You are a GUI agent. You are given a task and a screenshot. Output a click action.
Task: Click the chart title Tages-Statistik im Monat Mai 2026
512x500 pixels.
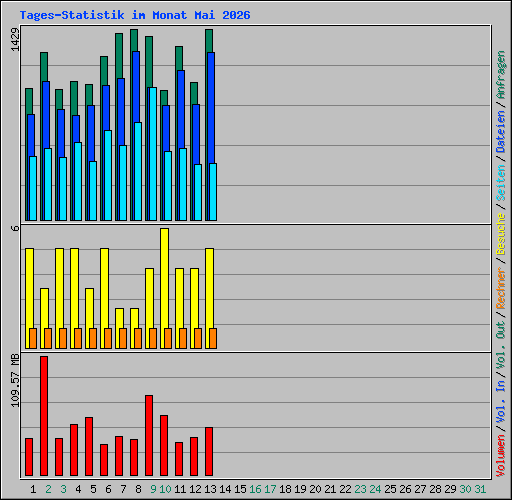tap(135, 15)
